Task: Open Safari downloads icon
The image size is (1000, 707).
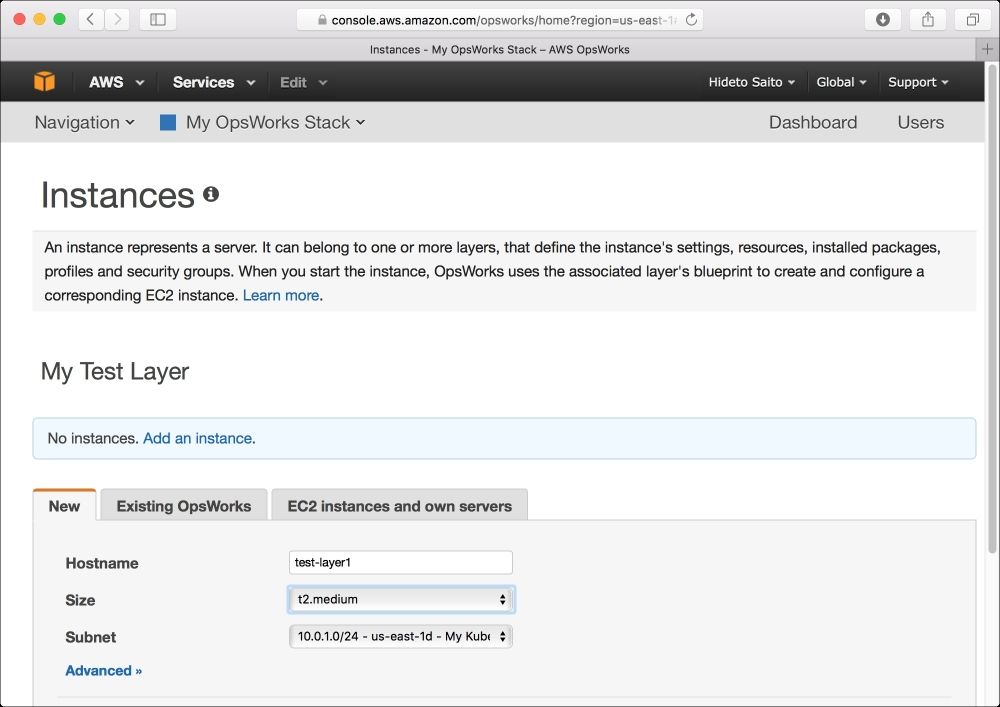Action: 883,19
